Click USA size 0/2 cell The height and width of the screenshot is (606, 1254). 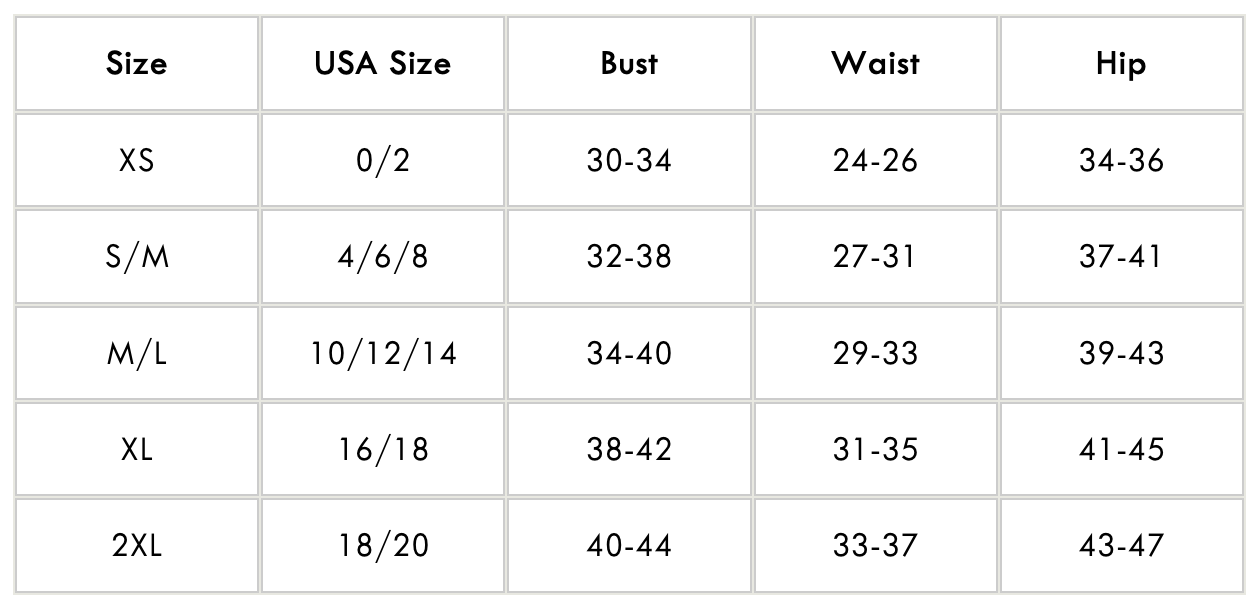(x=382, y=160)
